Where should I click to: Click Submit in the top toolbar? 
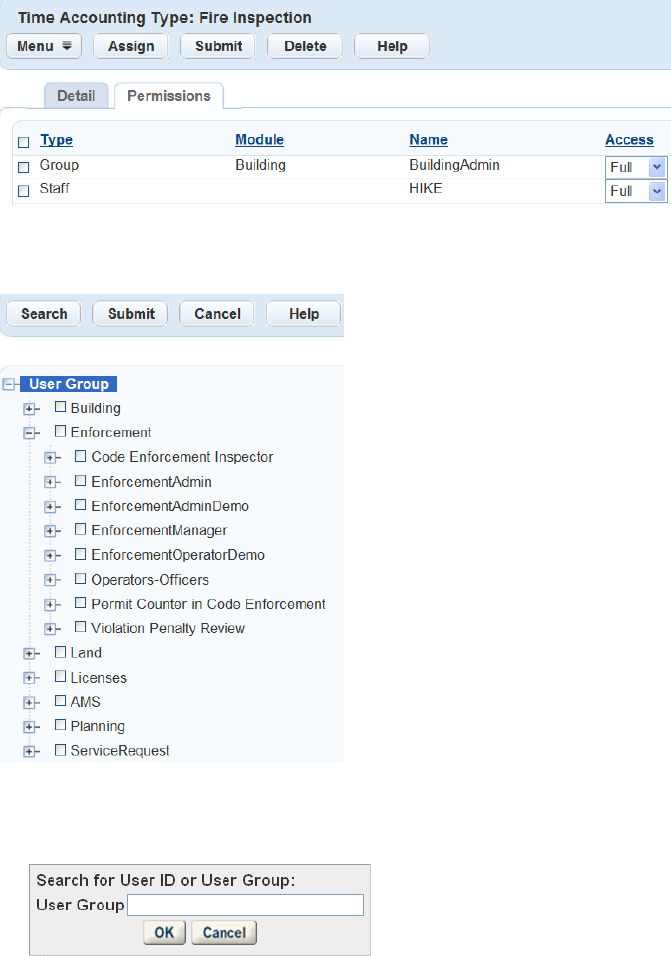(x=218, y=46)
